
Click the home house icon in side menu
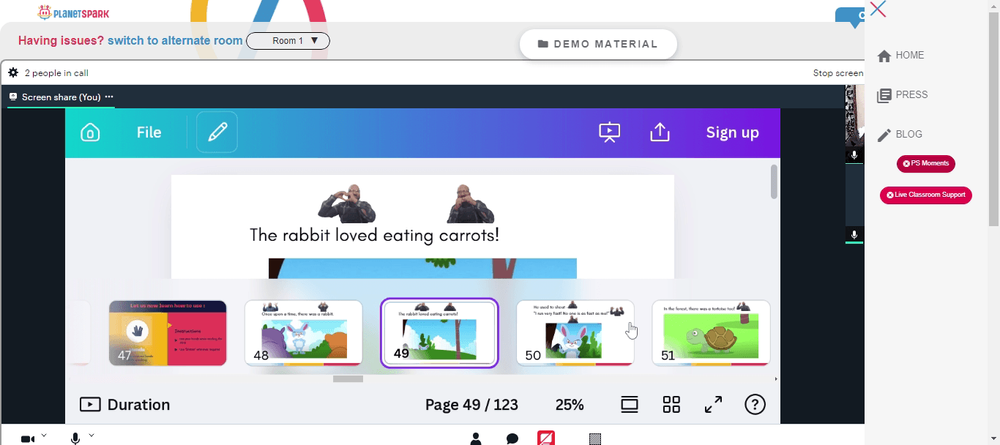pos(884,56)
